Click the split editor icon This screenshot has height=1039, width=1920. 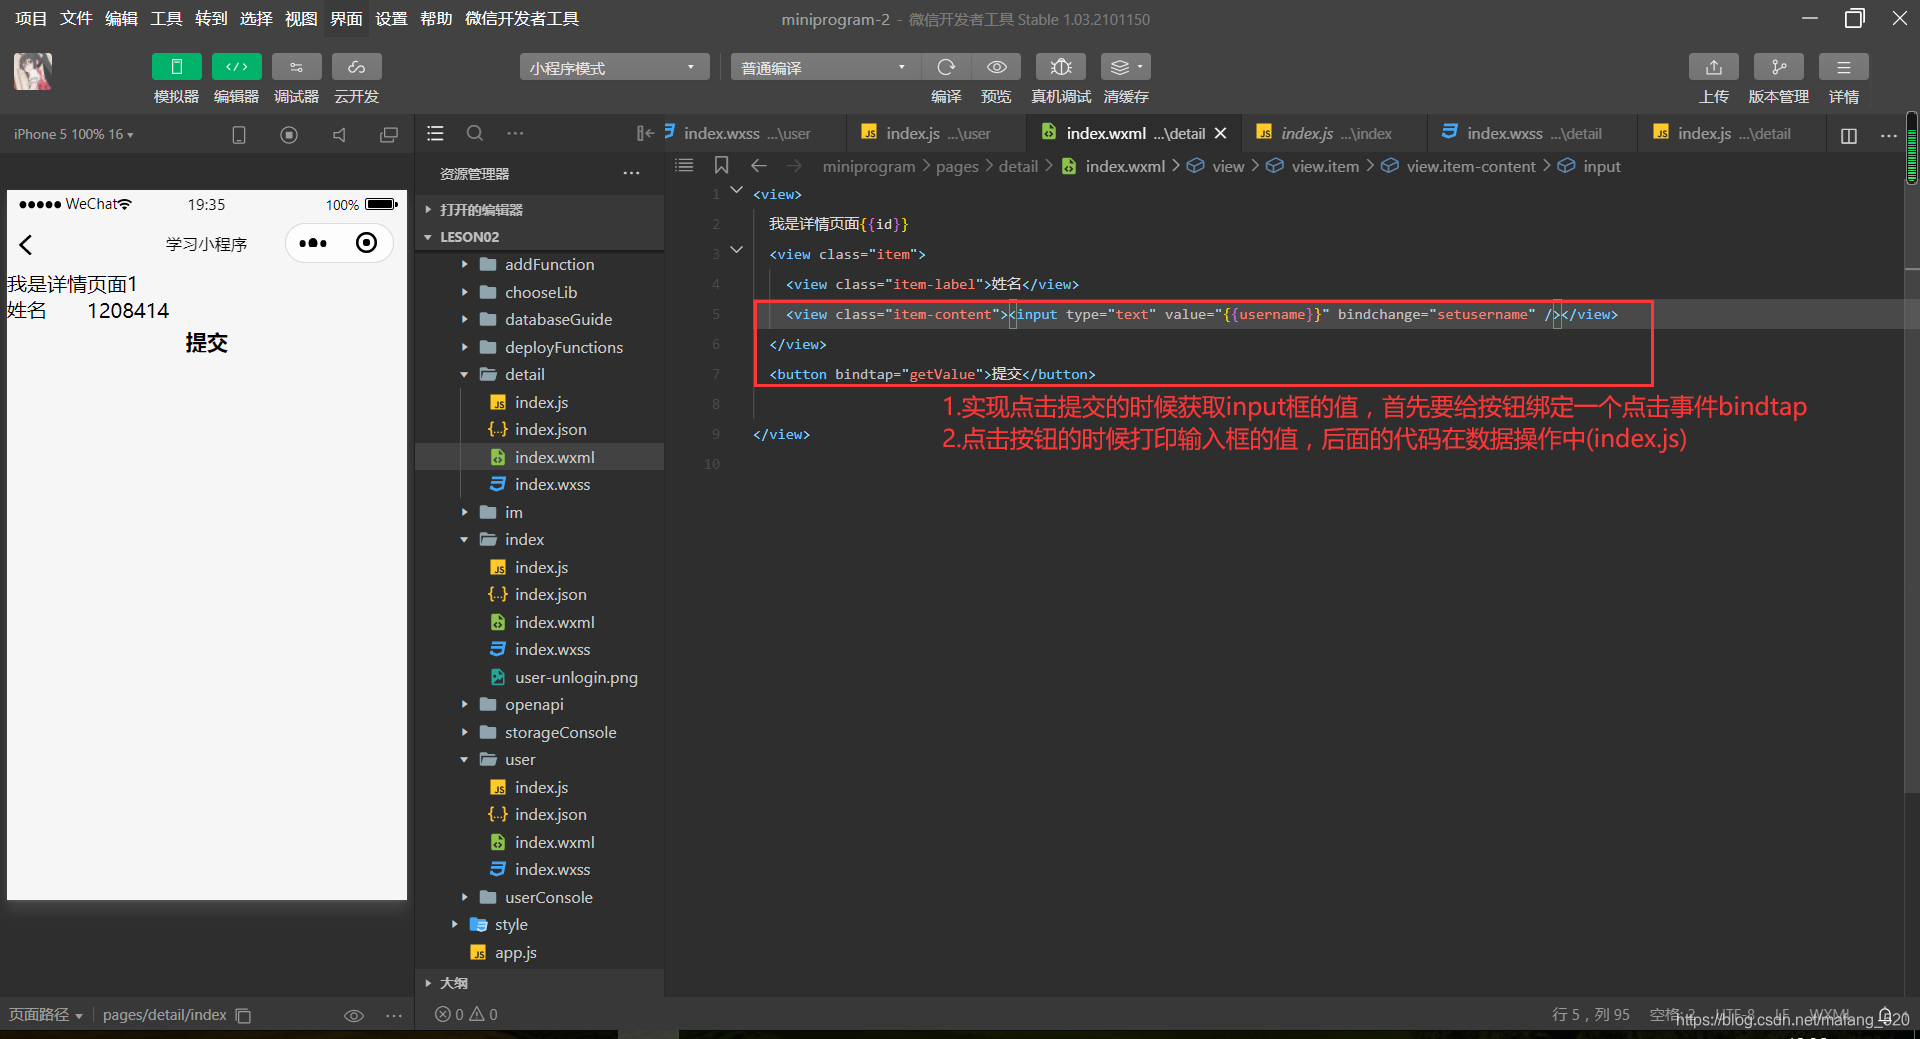coord(1849,135)
